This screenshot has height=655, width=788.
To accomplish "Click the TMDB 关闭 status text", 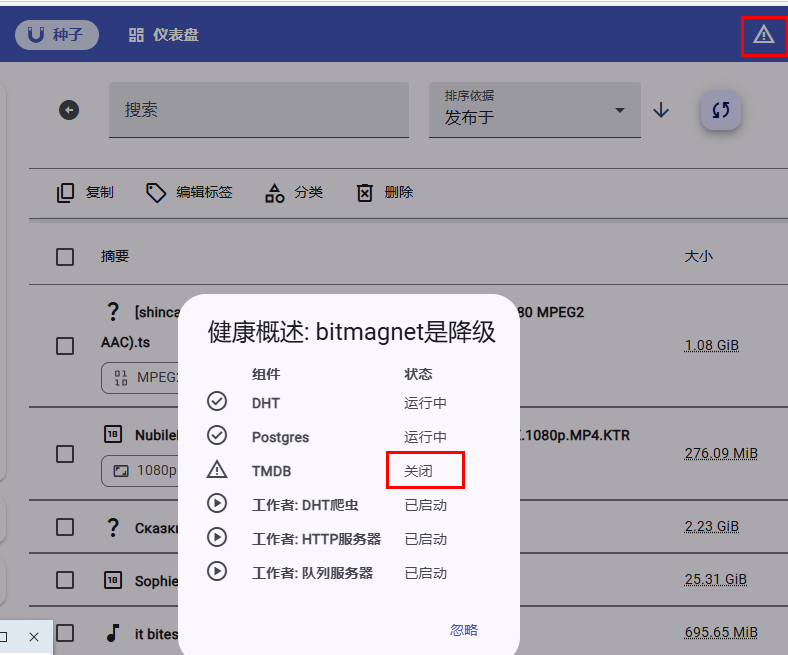I will (418, 471).
